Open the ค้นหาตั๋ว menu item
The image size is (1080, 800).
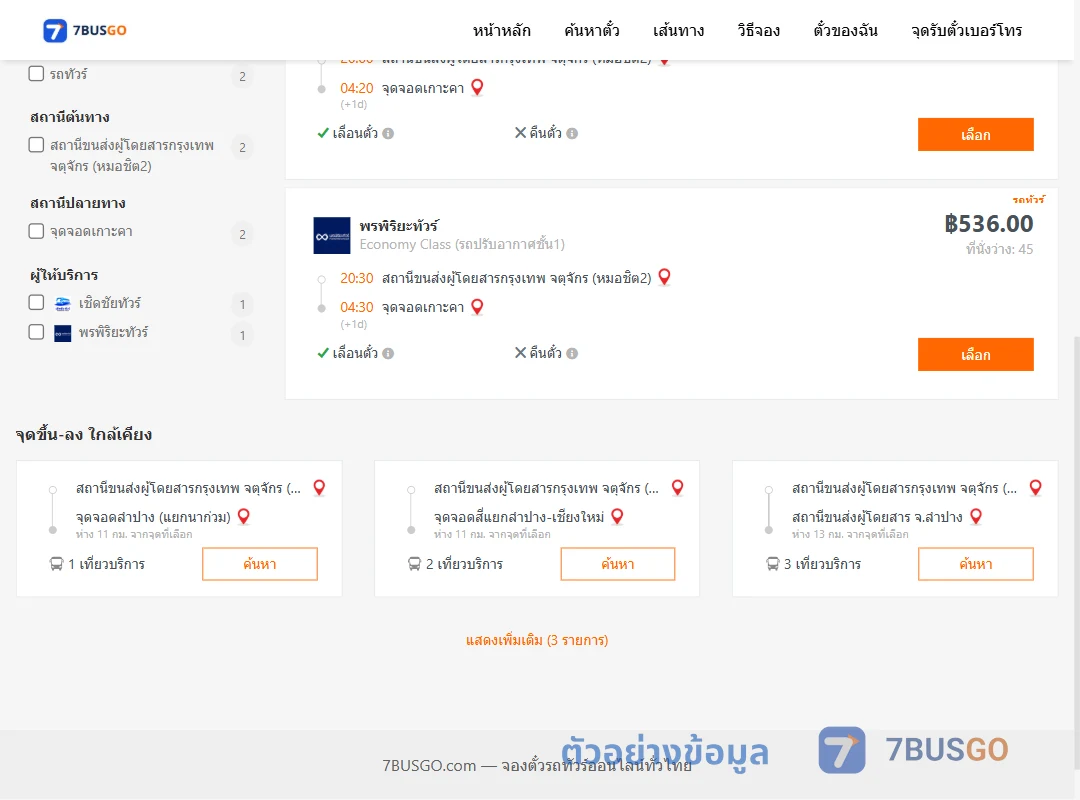pyautogui.click(x=592, y=30)
